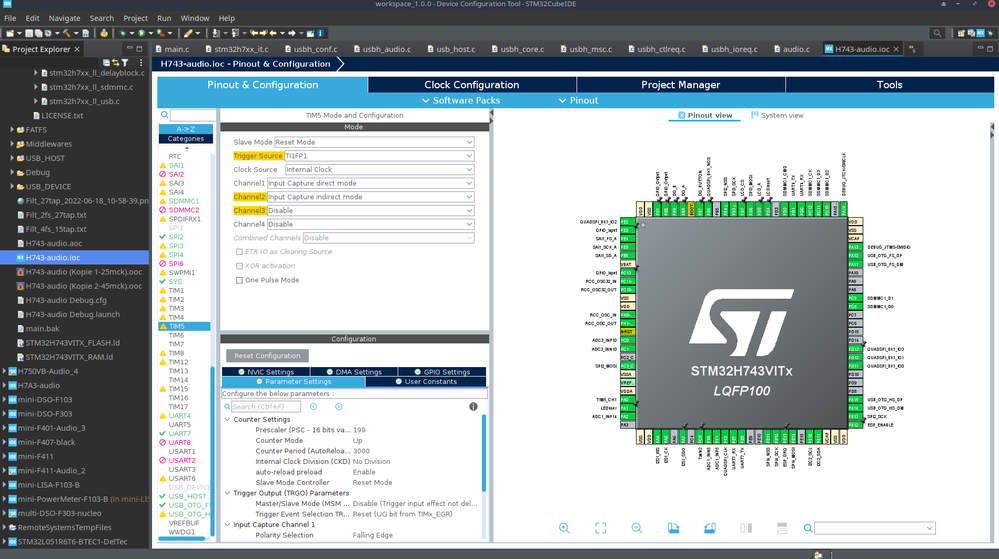Select SPI2 in the peripheral list
Screen dimensions: 999x559
click(x=176, y=237)
